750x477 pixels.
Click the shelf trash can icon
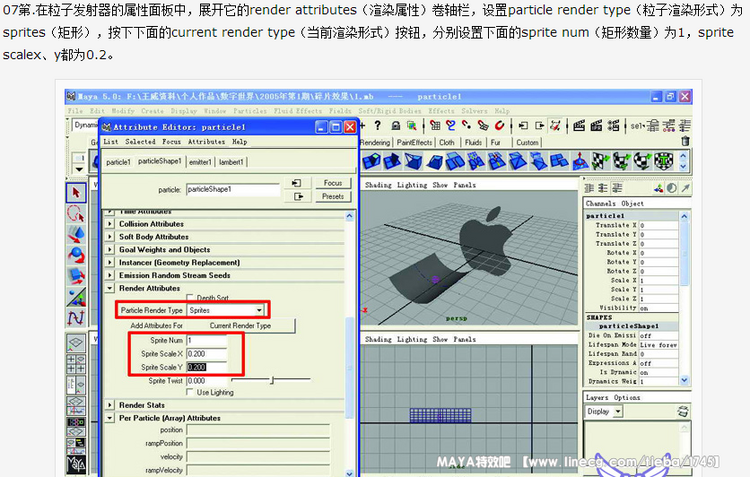point(685,141)
